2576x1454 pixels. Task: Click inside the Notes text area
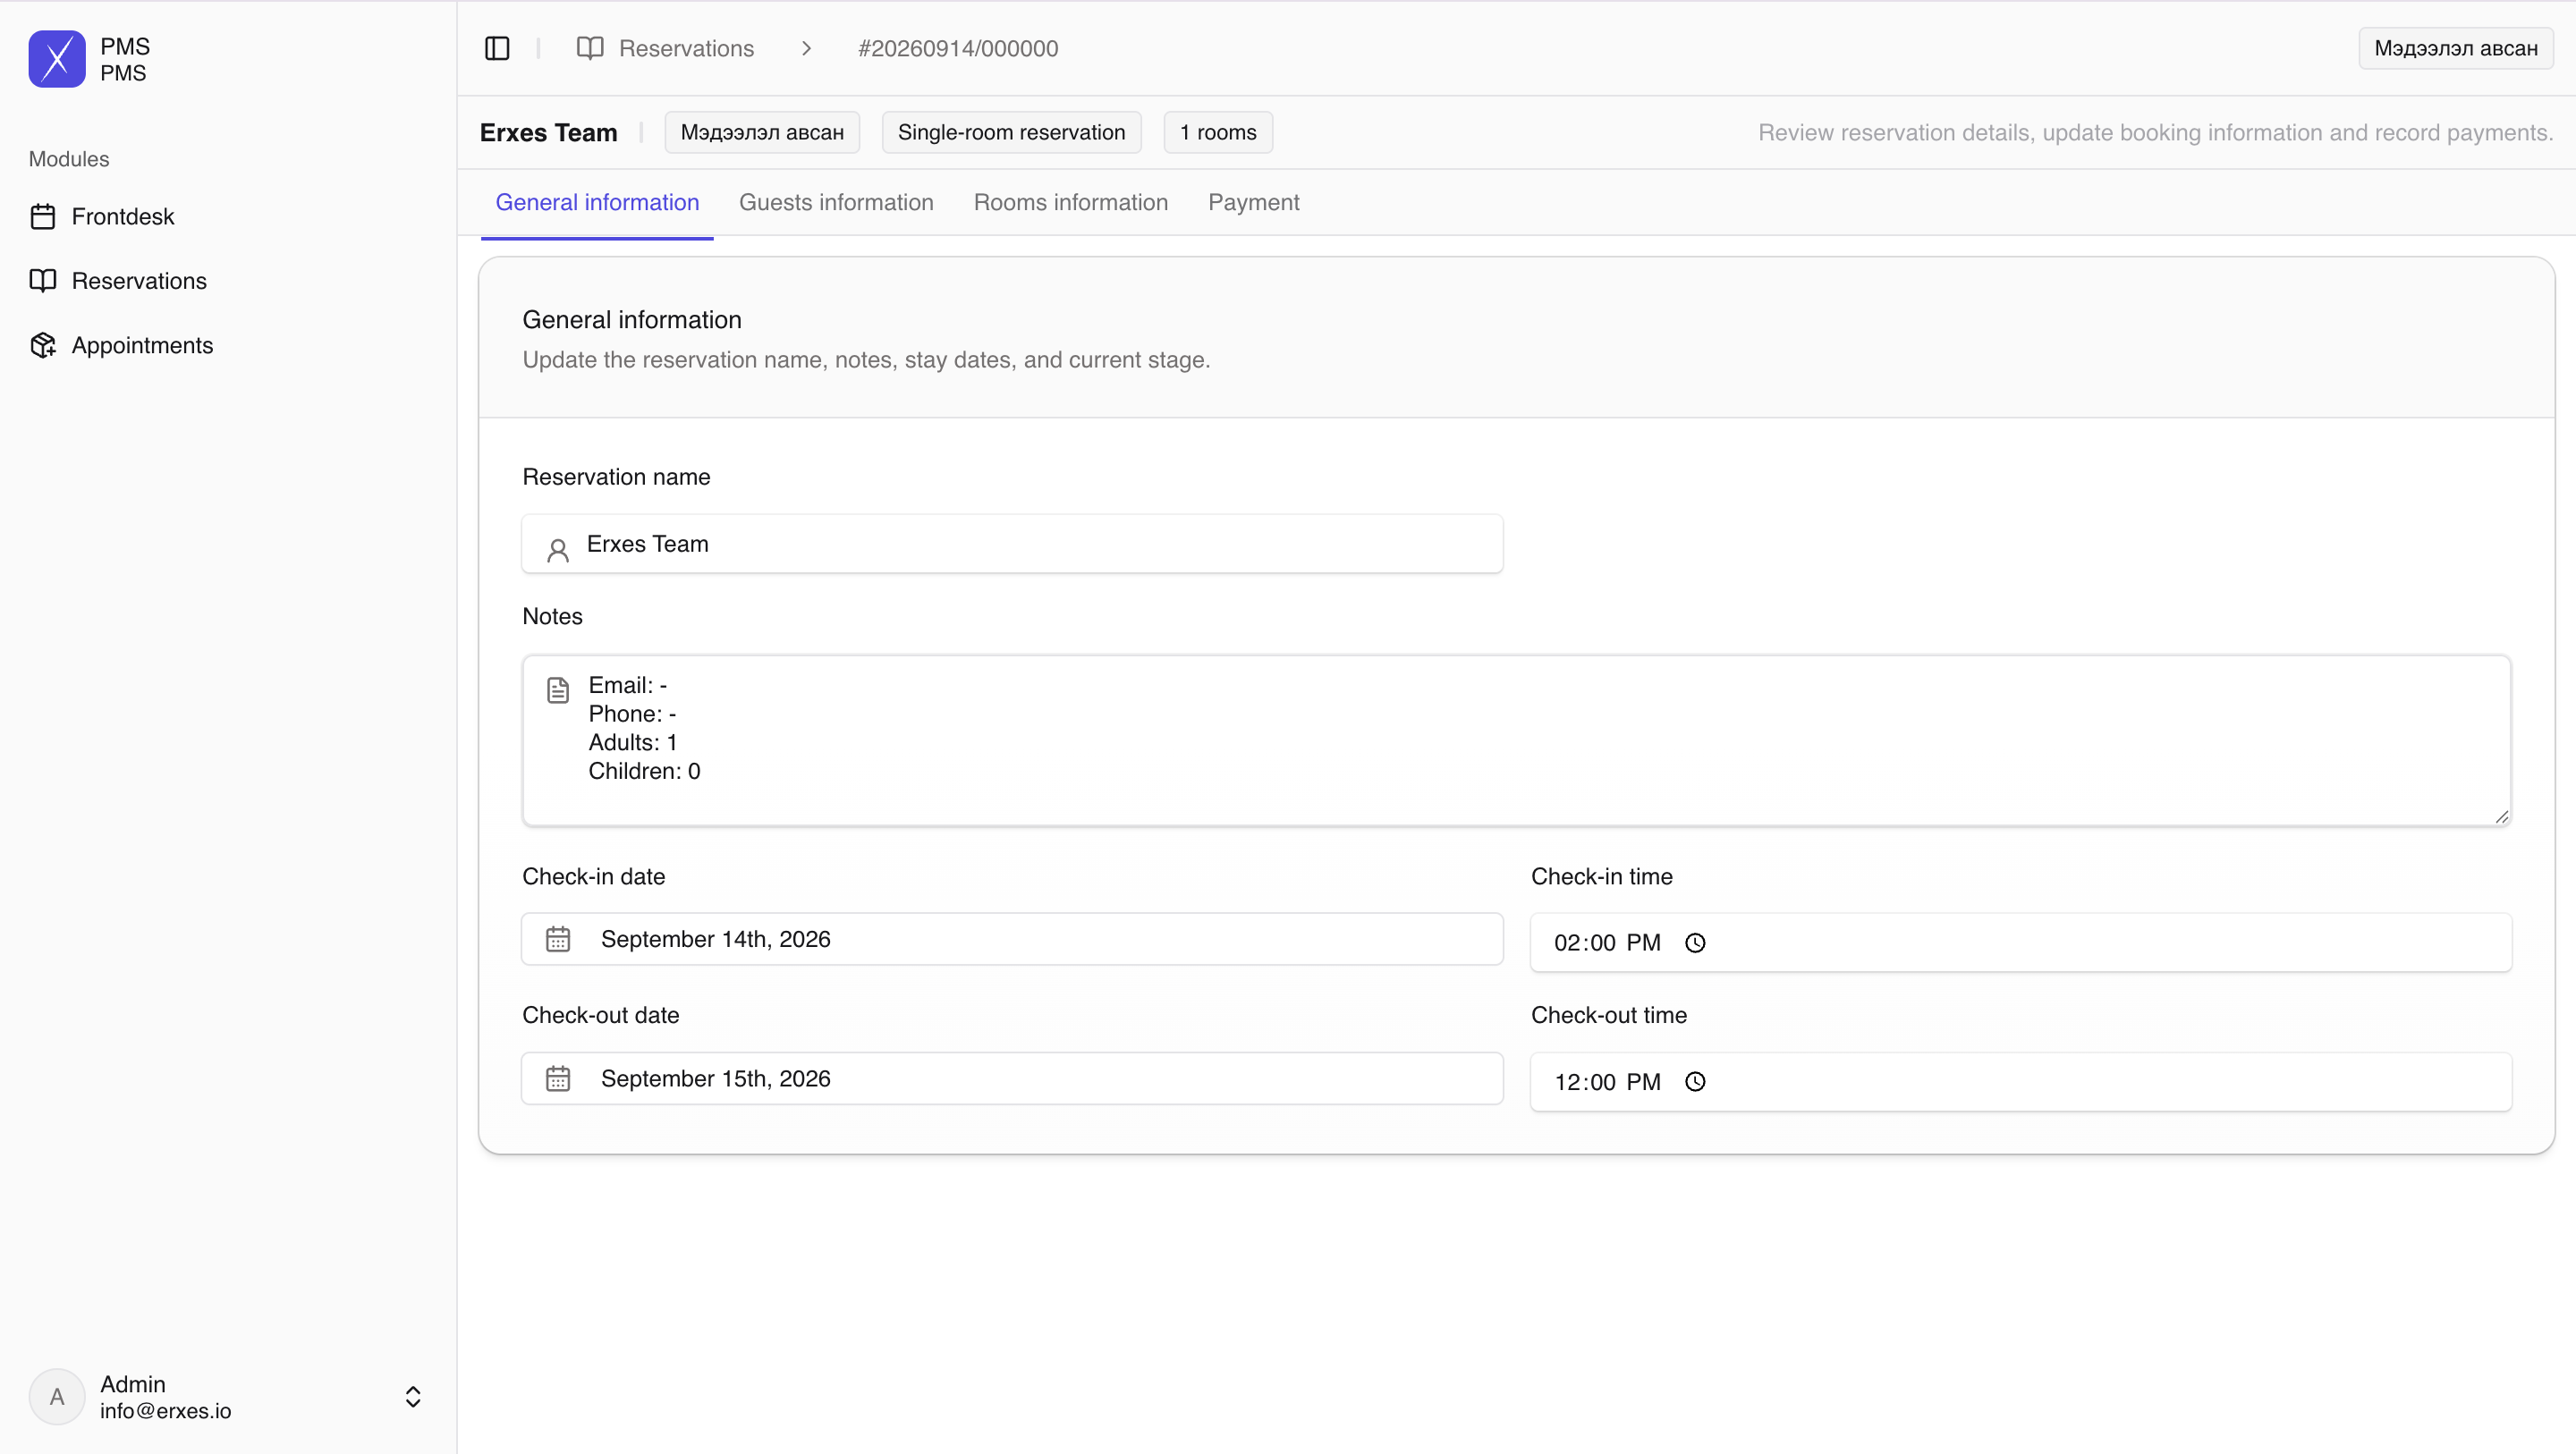[1516, 741]
